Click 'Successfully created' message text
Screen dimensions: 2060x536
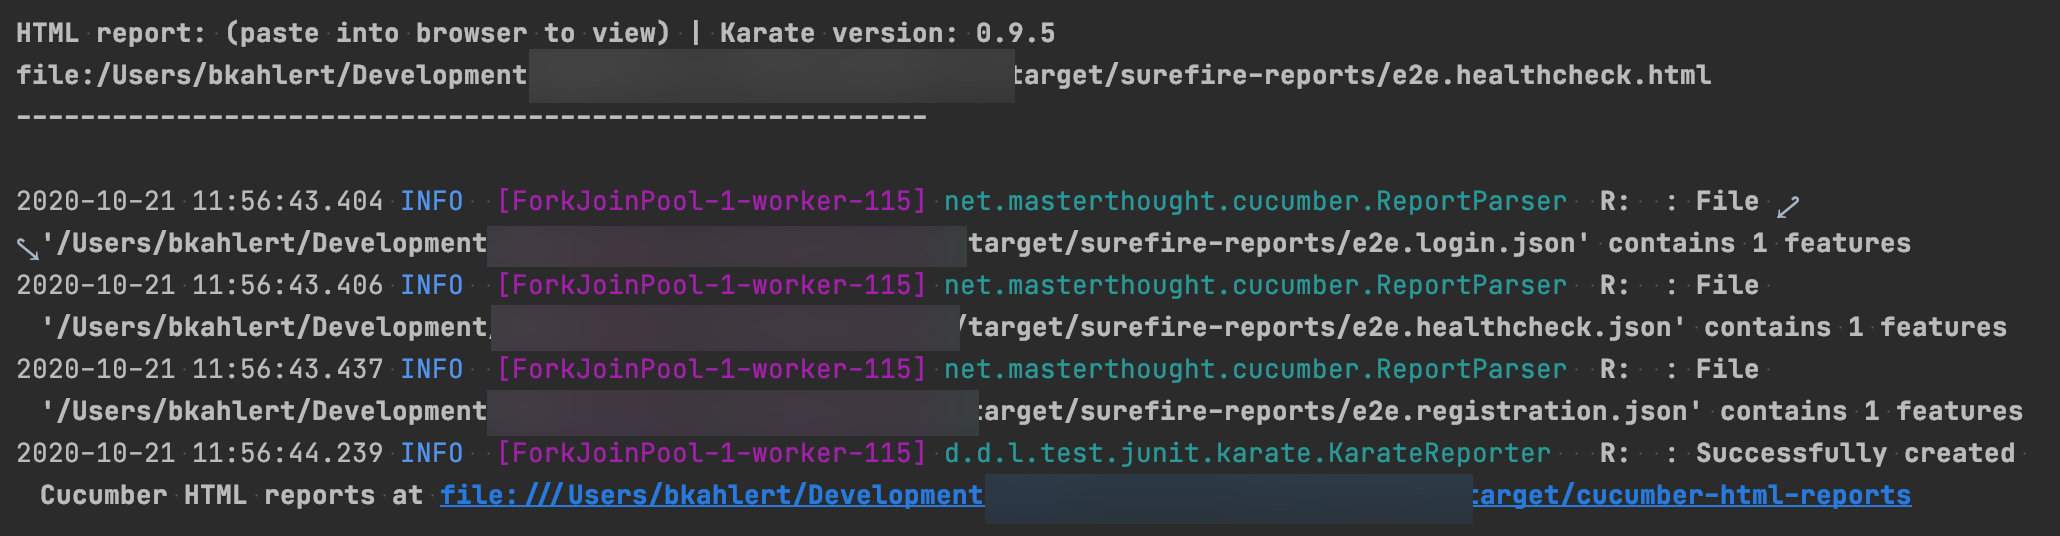click(x=1855, y=453)
